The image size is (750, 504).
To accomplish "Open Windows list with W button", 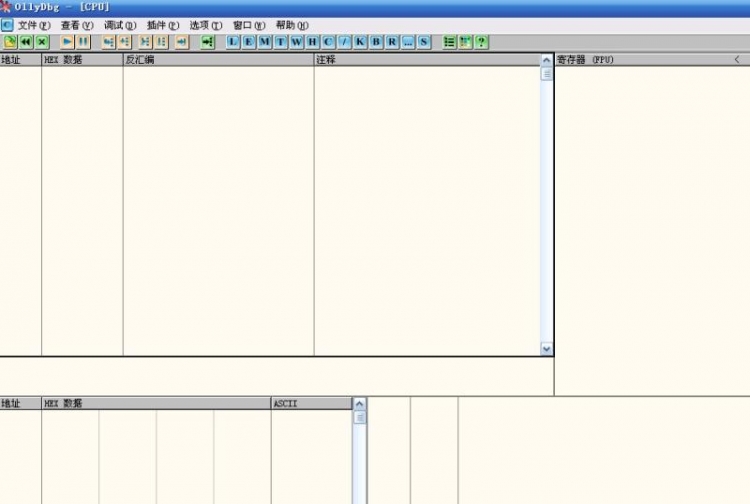I will click(297, 42).
